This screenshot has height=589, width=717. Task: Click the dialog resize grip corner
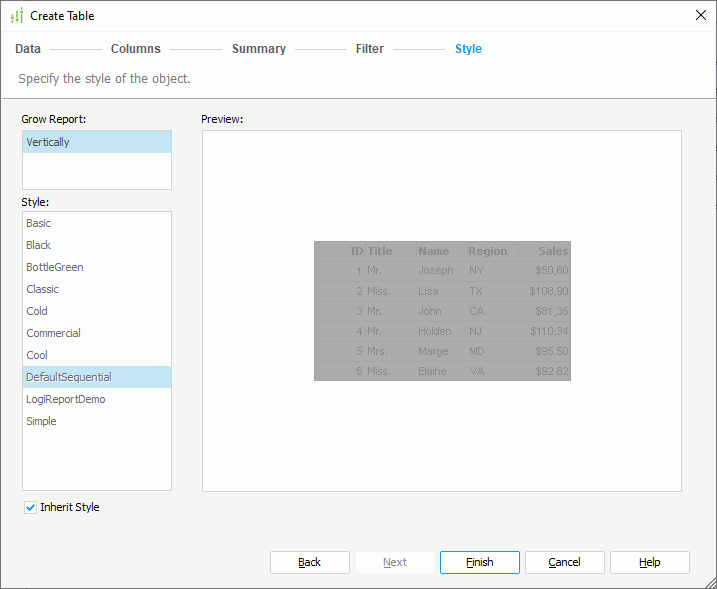710,582
